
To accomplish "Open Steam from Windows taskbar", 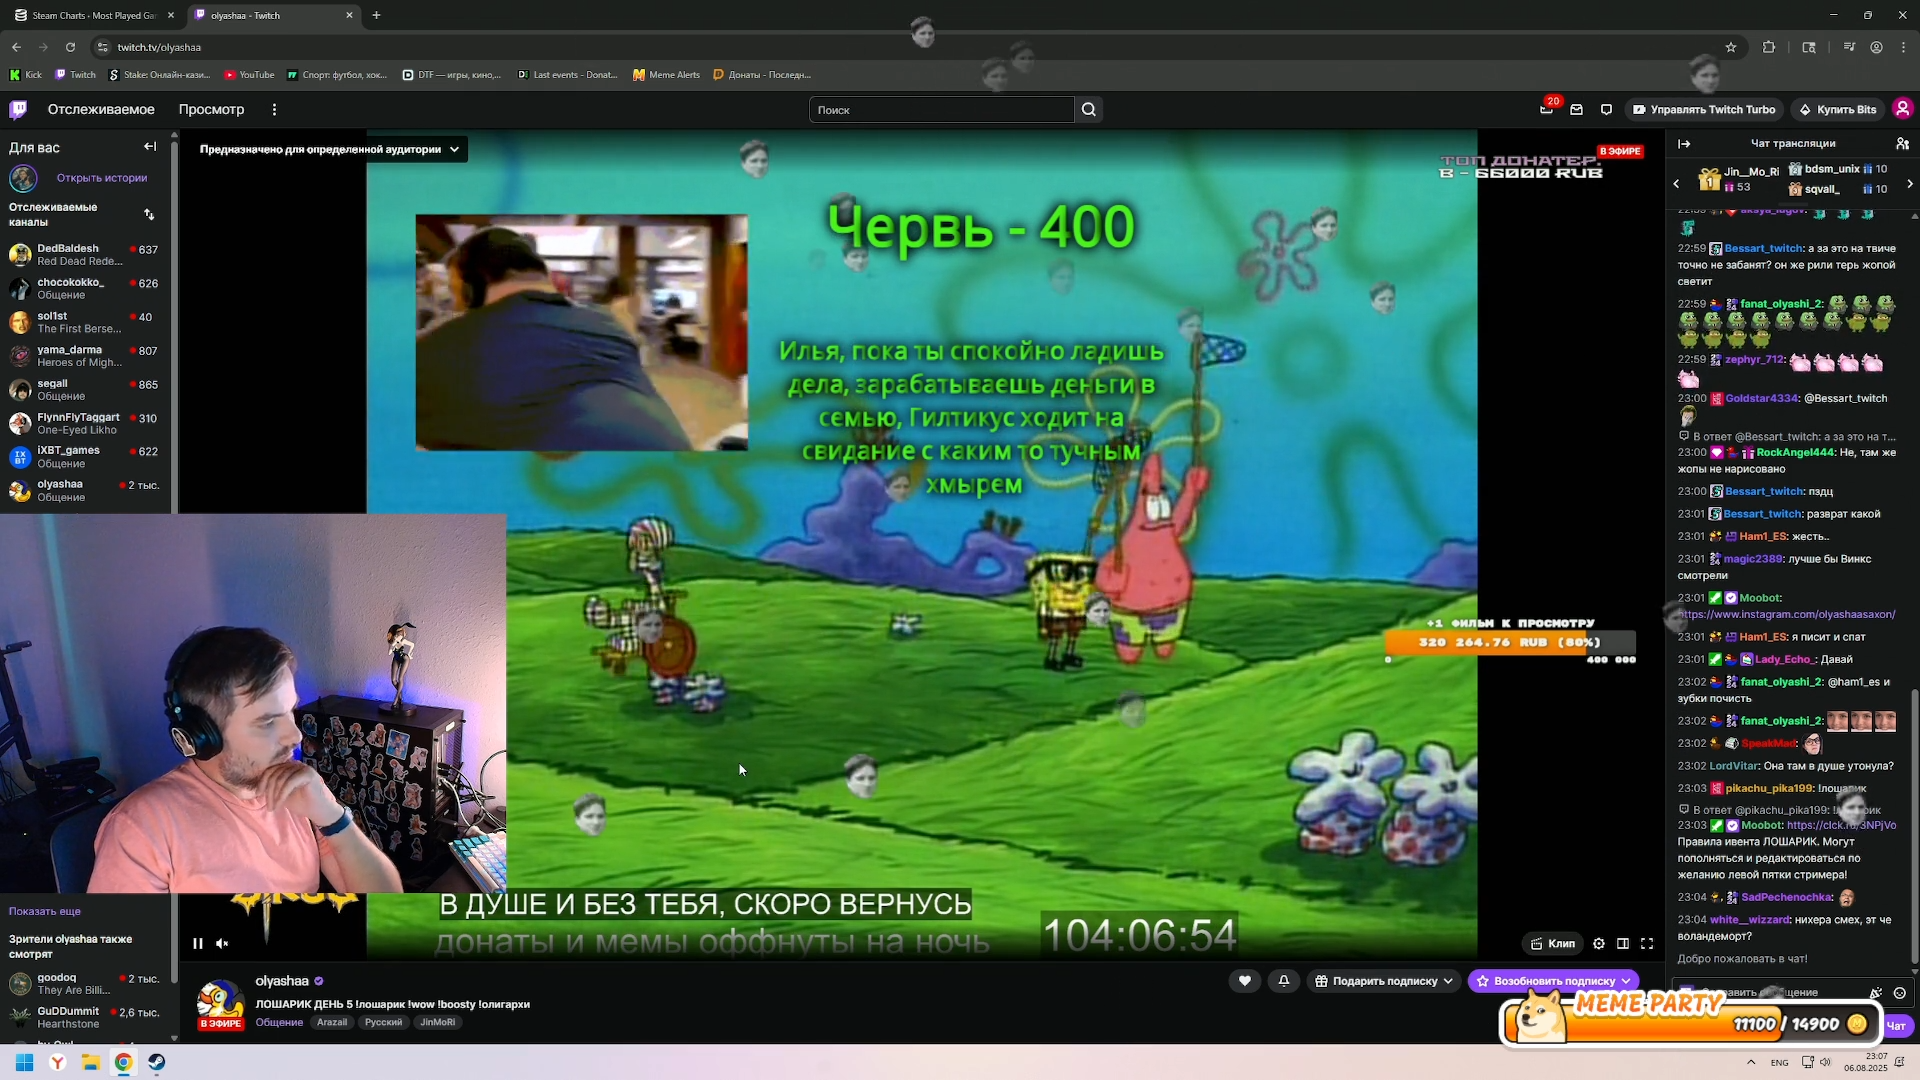I will [157, 1062].
